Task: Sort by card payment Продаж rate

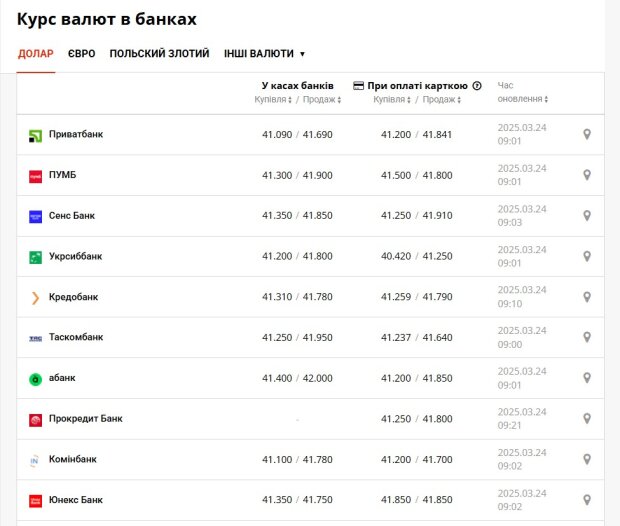Action: pyautogui.click(x=442, y=99)
